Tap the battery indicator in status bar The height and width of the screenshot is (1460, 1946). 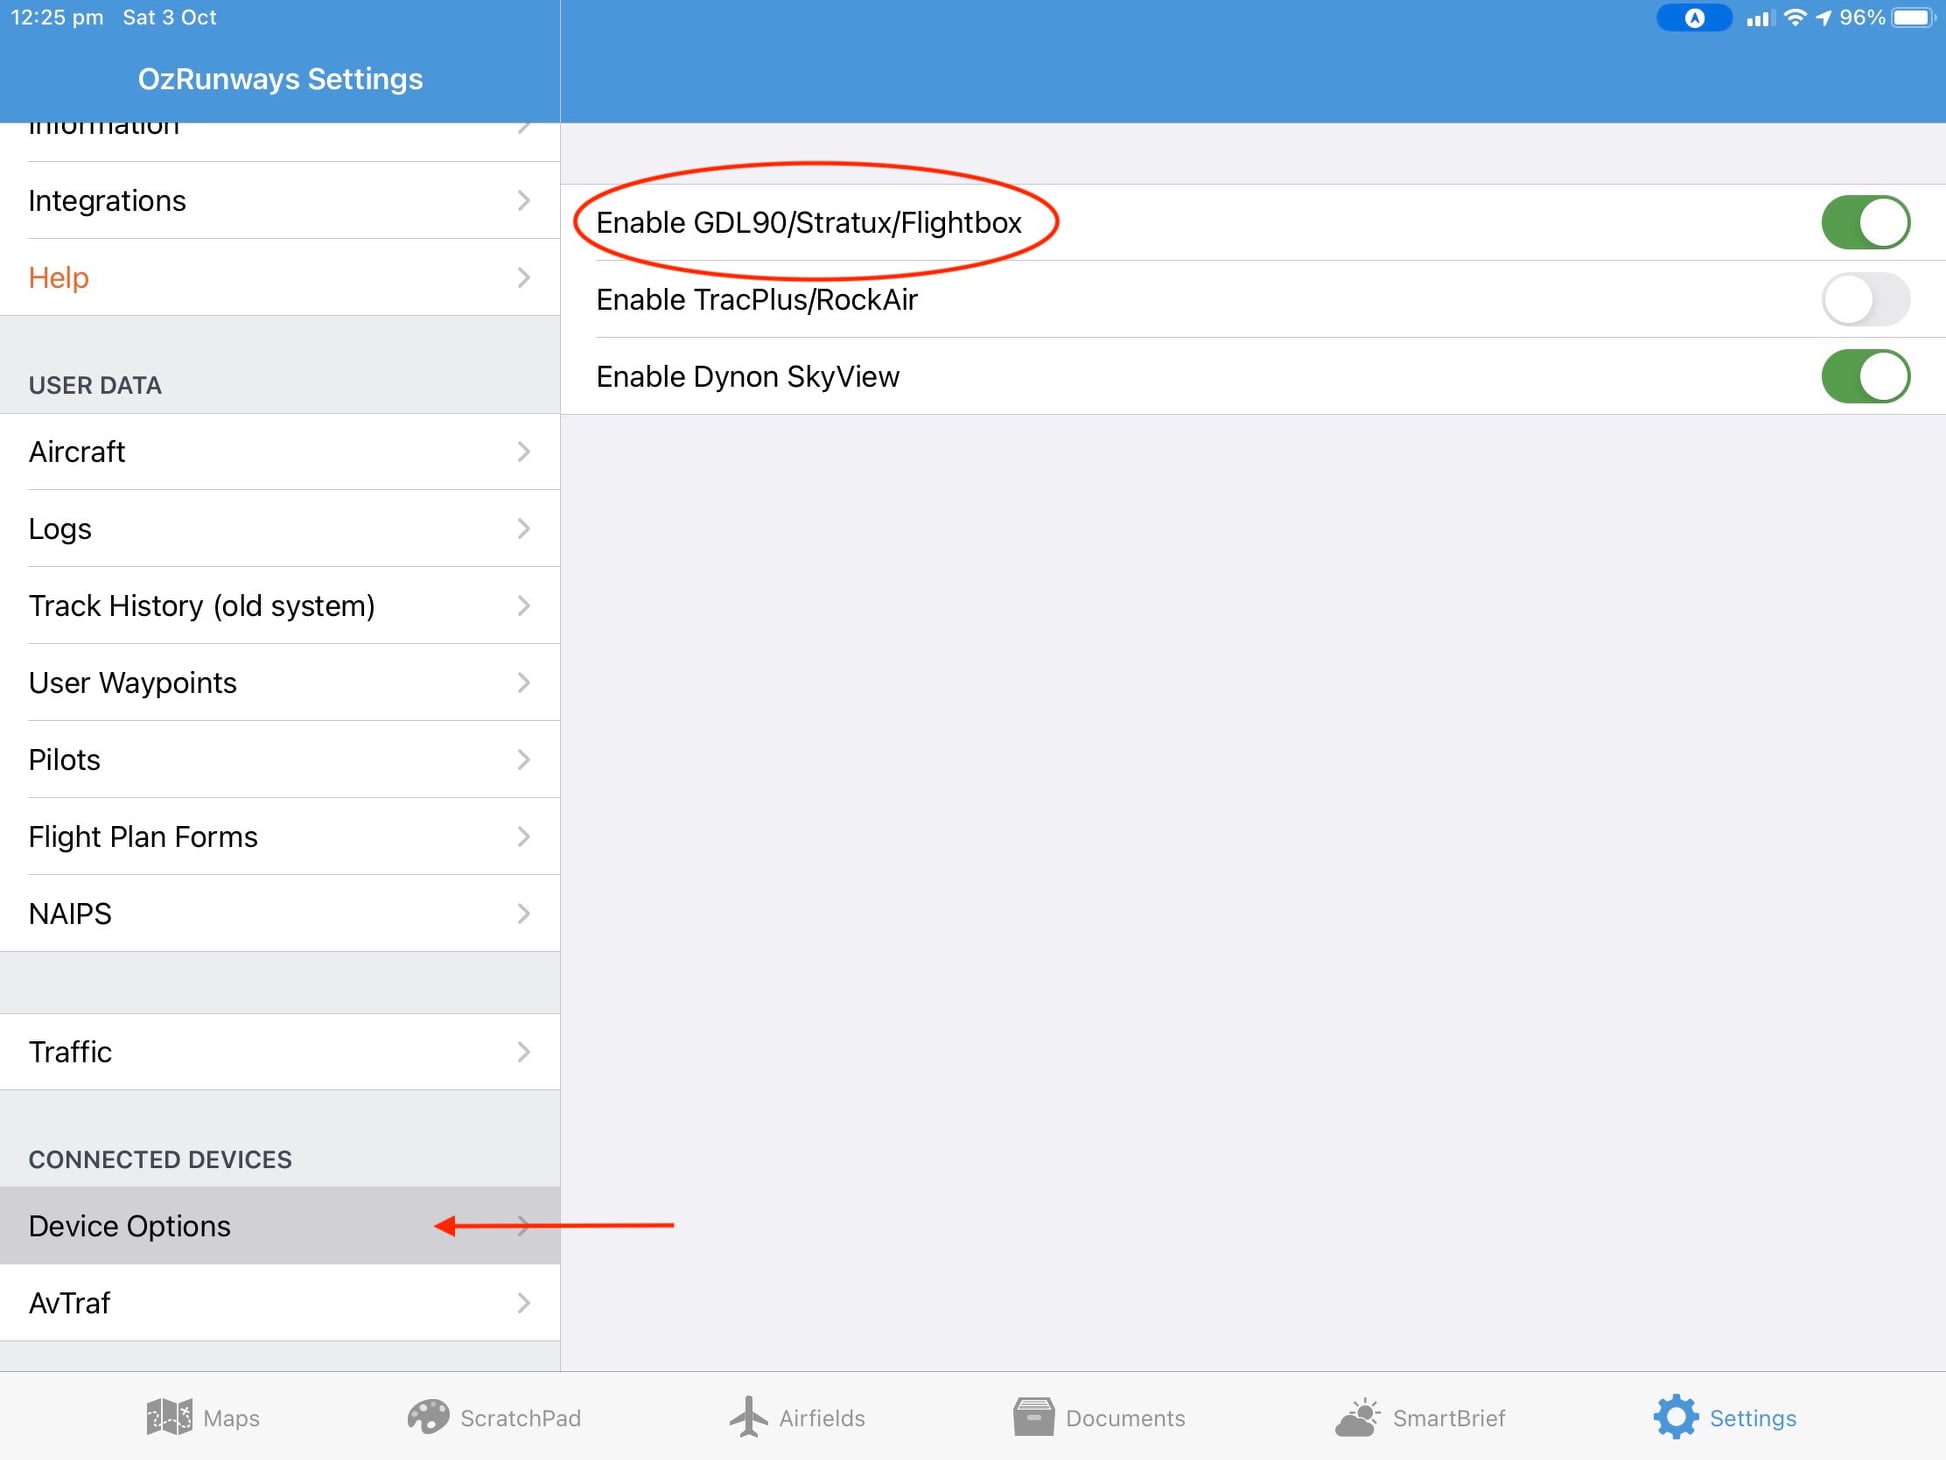(1914, 18)
